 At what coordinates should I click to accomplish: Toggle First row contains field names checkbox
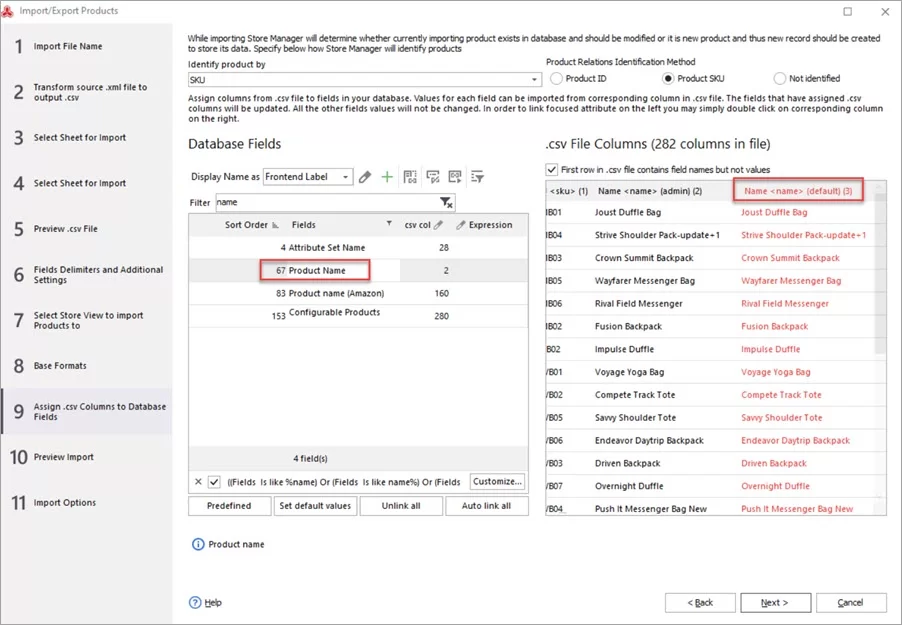(552, 170)
